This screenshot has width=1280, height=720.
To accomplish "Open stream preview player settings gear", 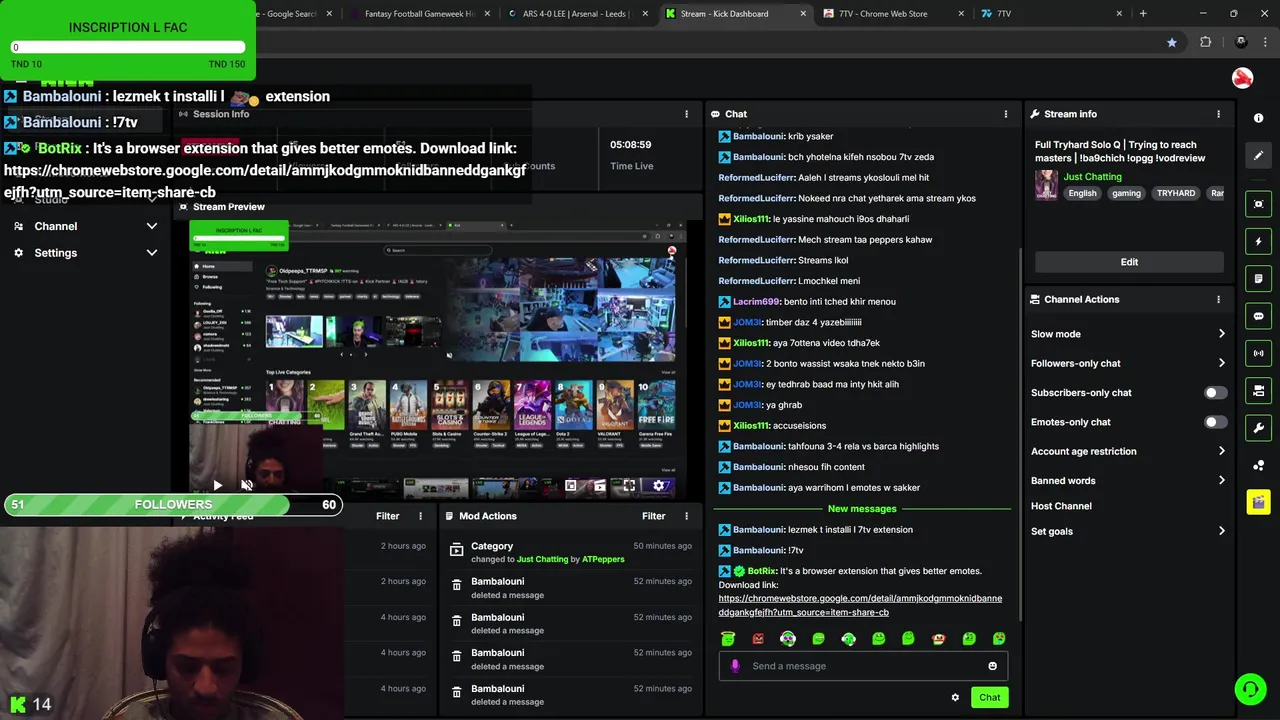I will [658, 486].
